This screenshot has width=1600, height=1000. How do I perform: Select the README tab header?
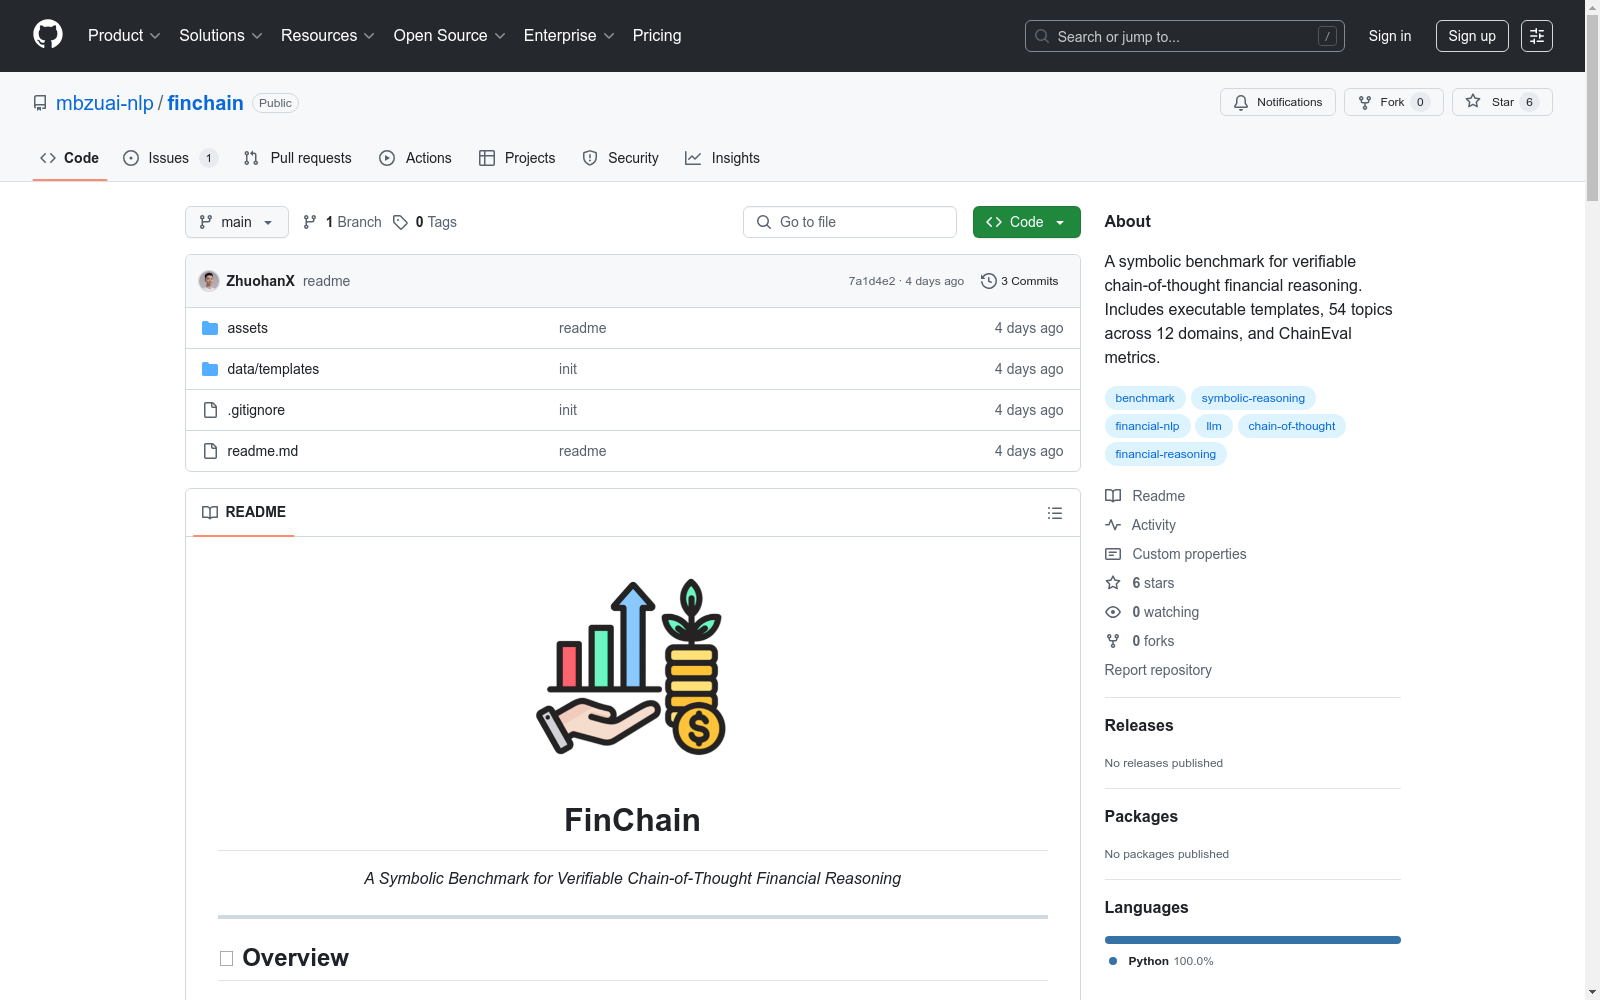click(x=244, y=512)
